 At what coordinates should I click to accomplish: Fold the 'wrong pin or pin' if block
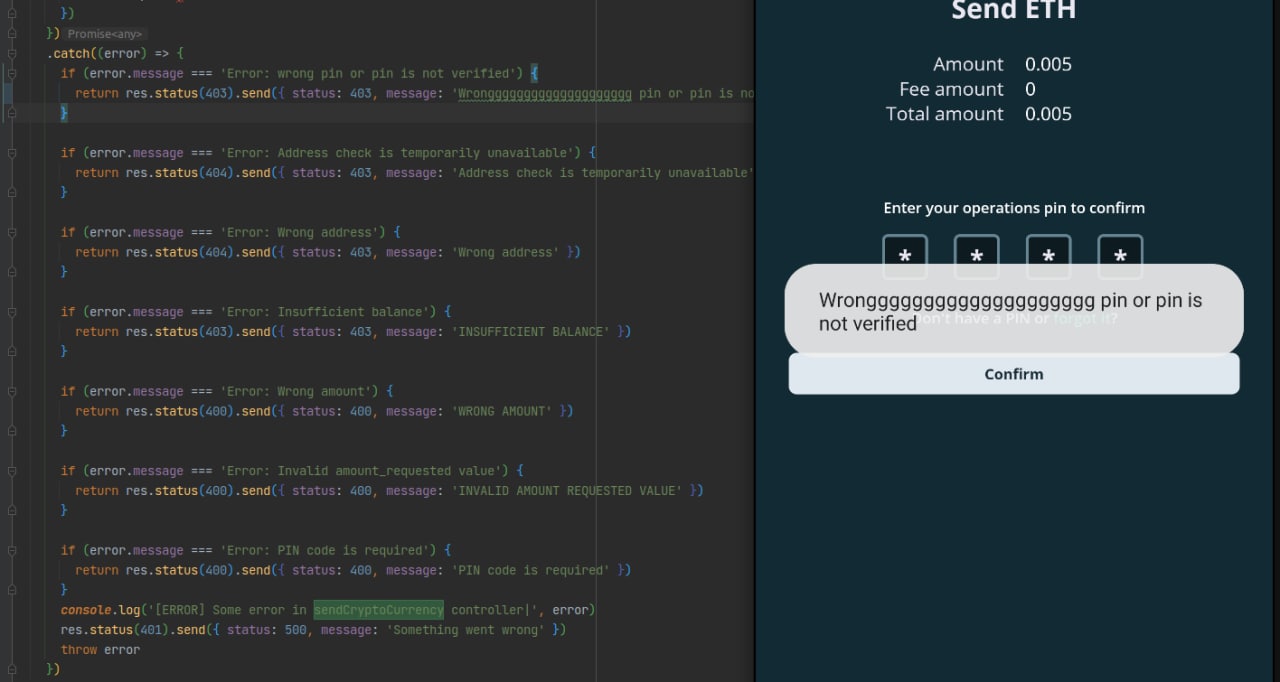tap(11, 73)
